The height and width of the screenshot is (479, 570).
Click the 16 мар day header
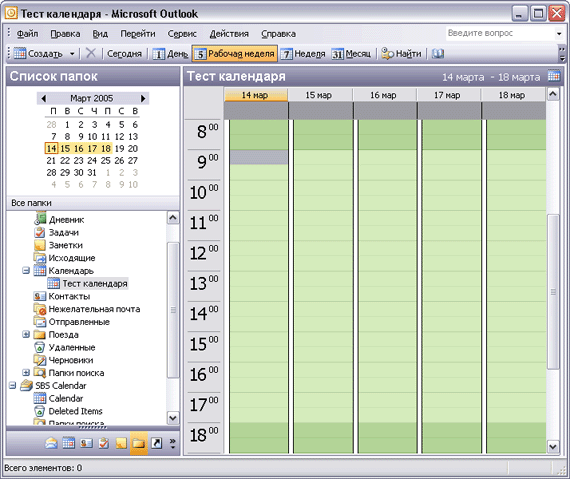click(x=385, y=95)
